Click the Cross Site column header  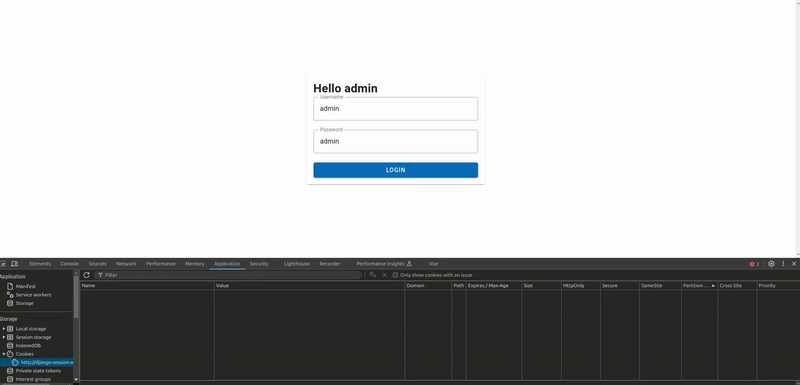pos(737,286)
